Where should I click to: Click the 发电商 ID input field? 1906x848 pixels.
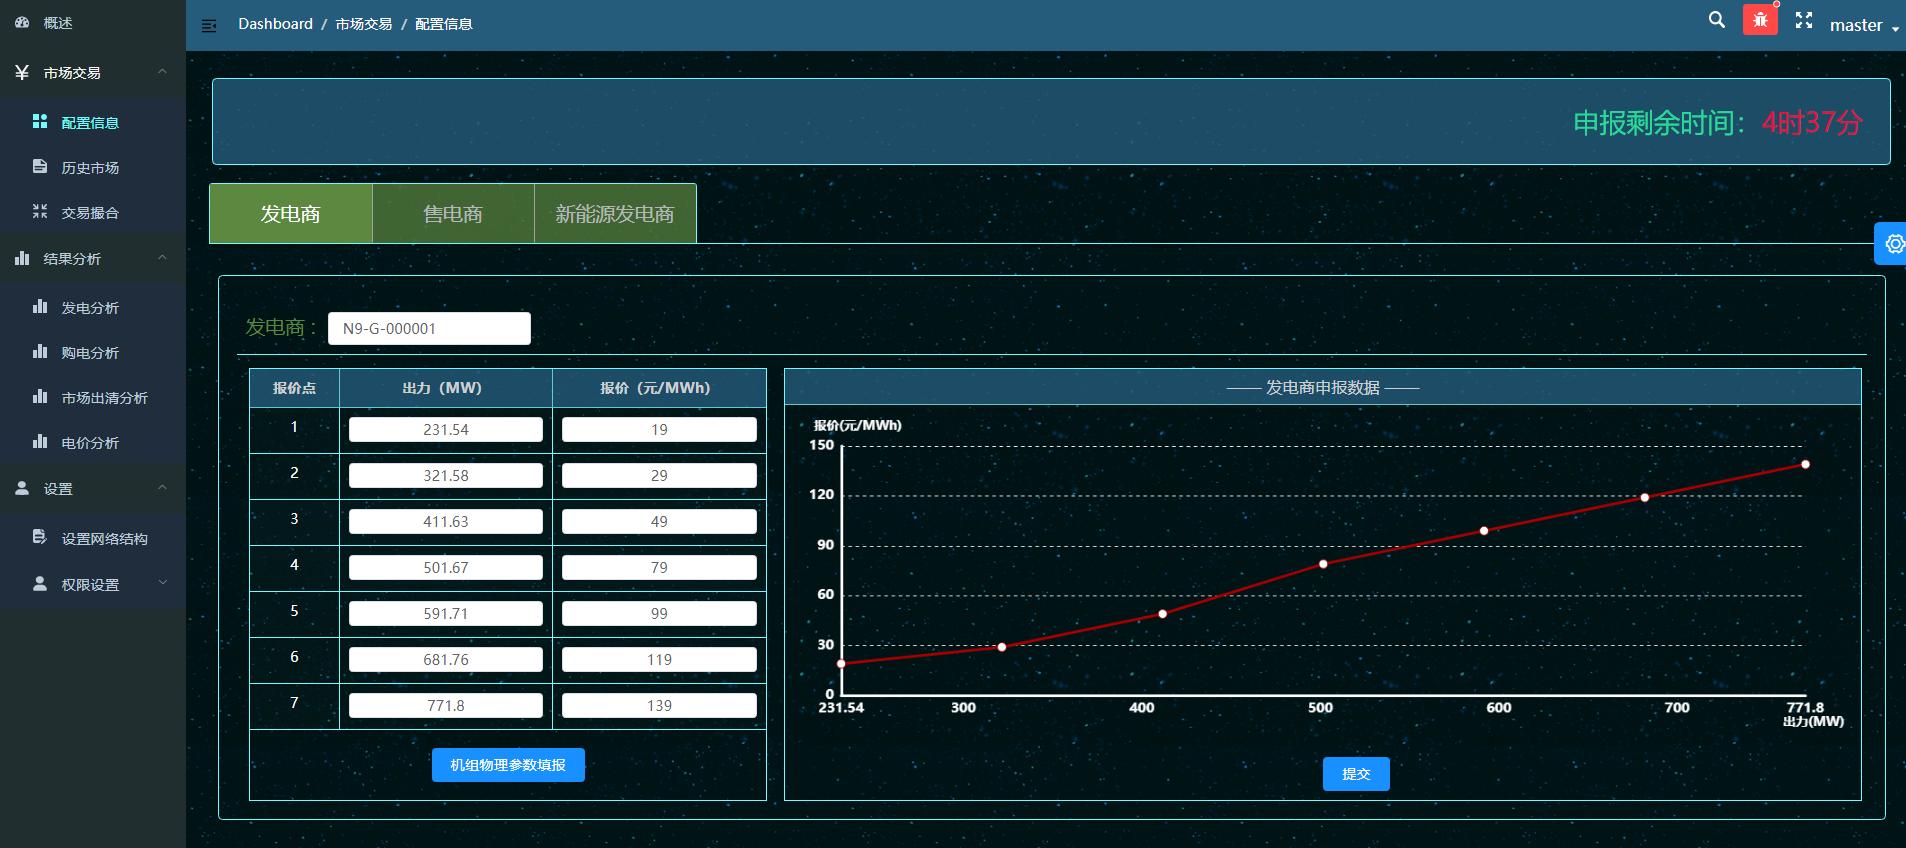coord(429,329)
